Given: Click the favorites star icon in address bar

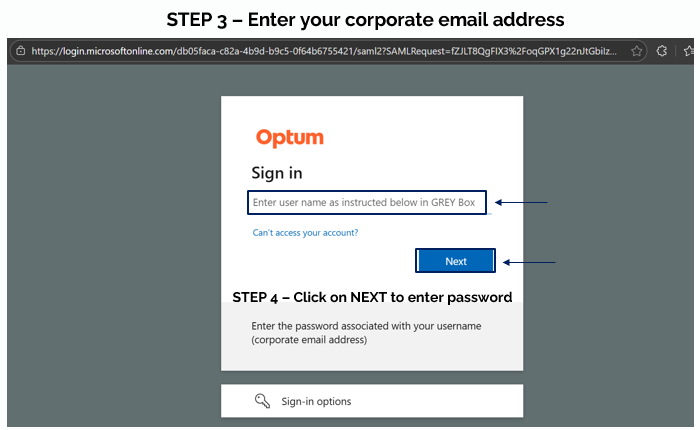Looking at the screenshot, I should 636,51.
